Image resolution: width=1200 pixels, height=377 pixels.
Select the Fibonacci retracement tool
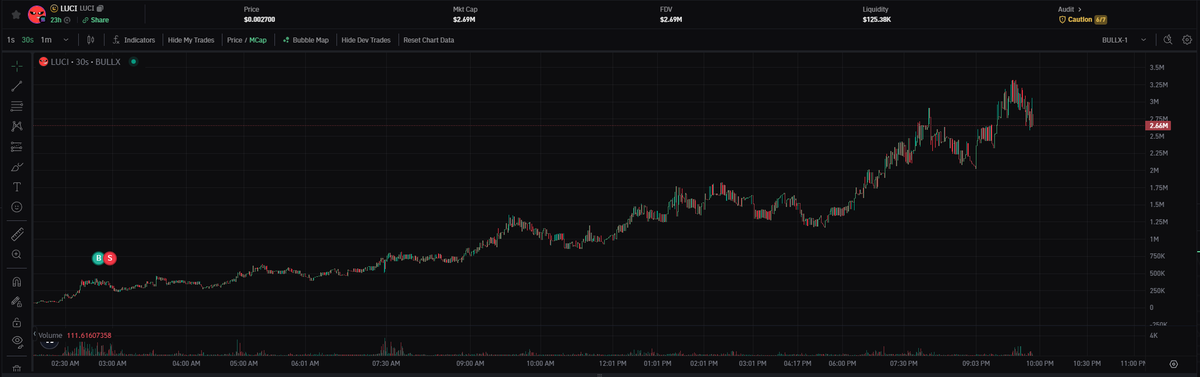pos(17,106)
